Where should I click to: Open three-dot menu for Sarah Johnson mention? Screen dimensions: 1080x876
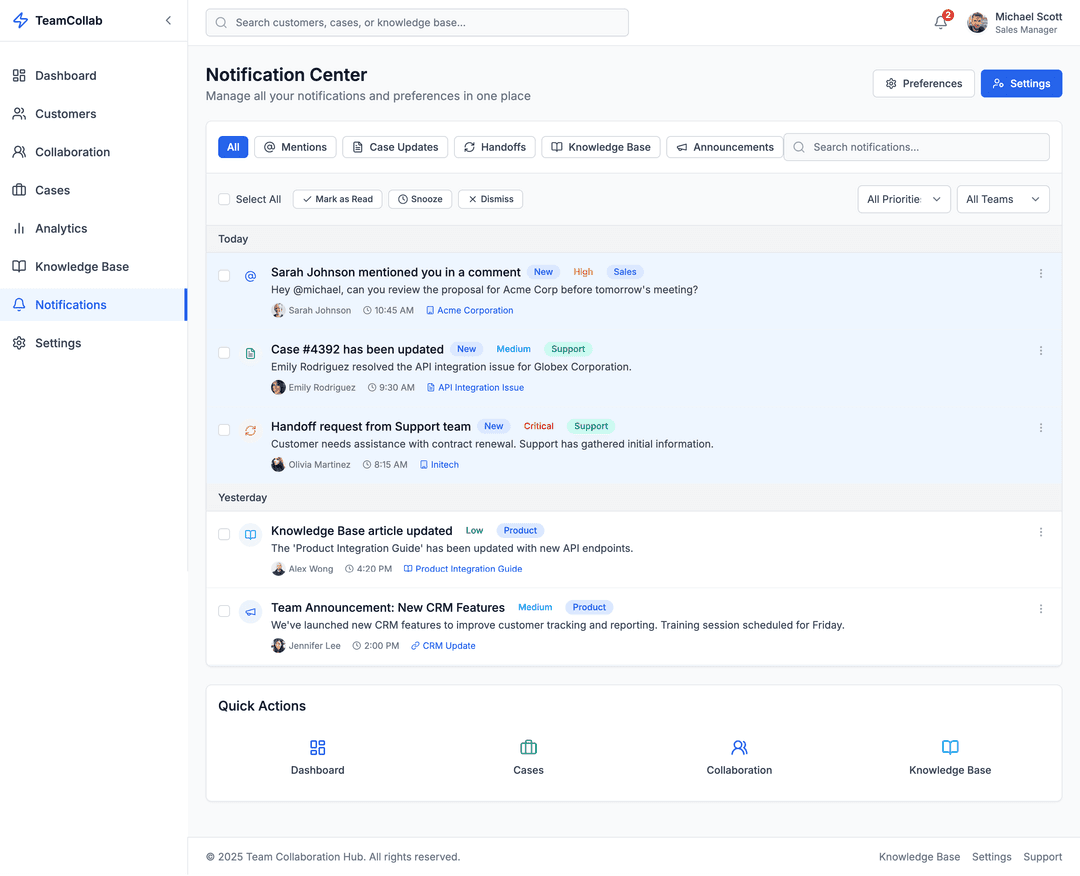1041,274
